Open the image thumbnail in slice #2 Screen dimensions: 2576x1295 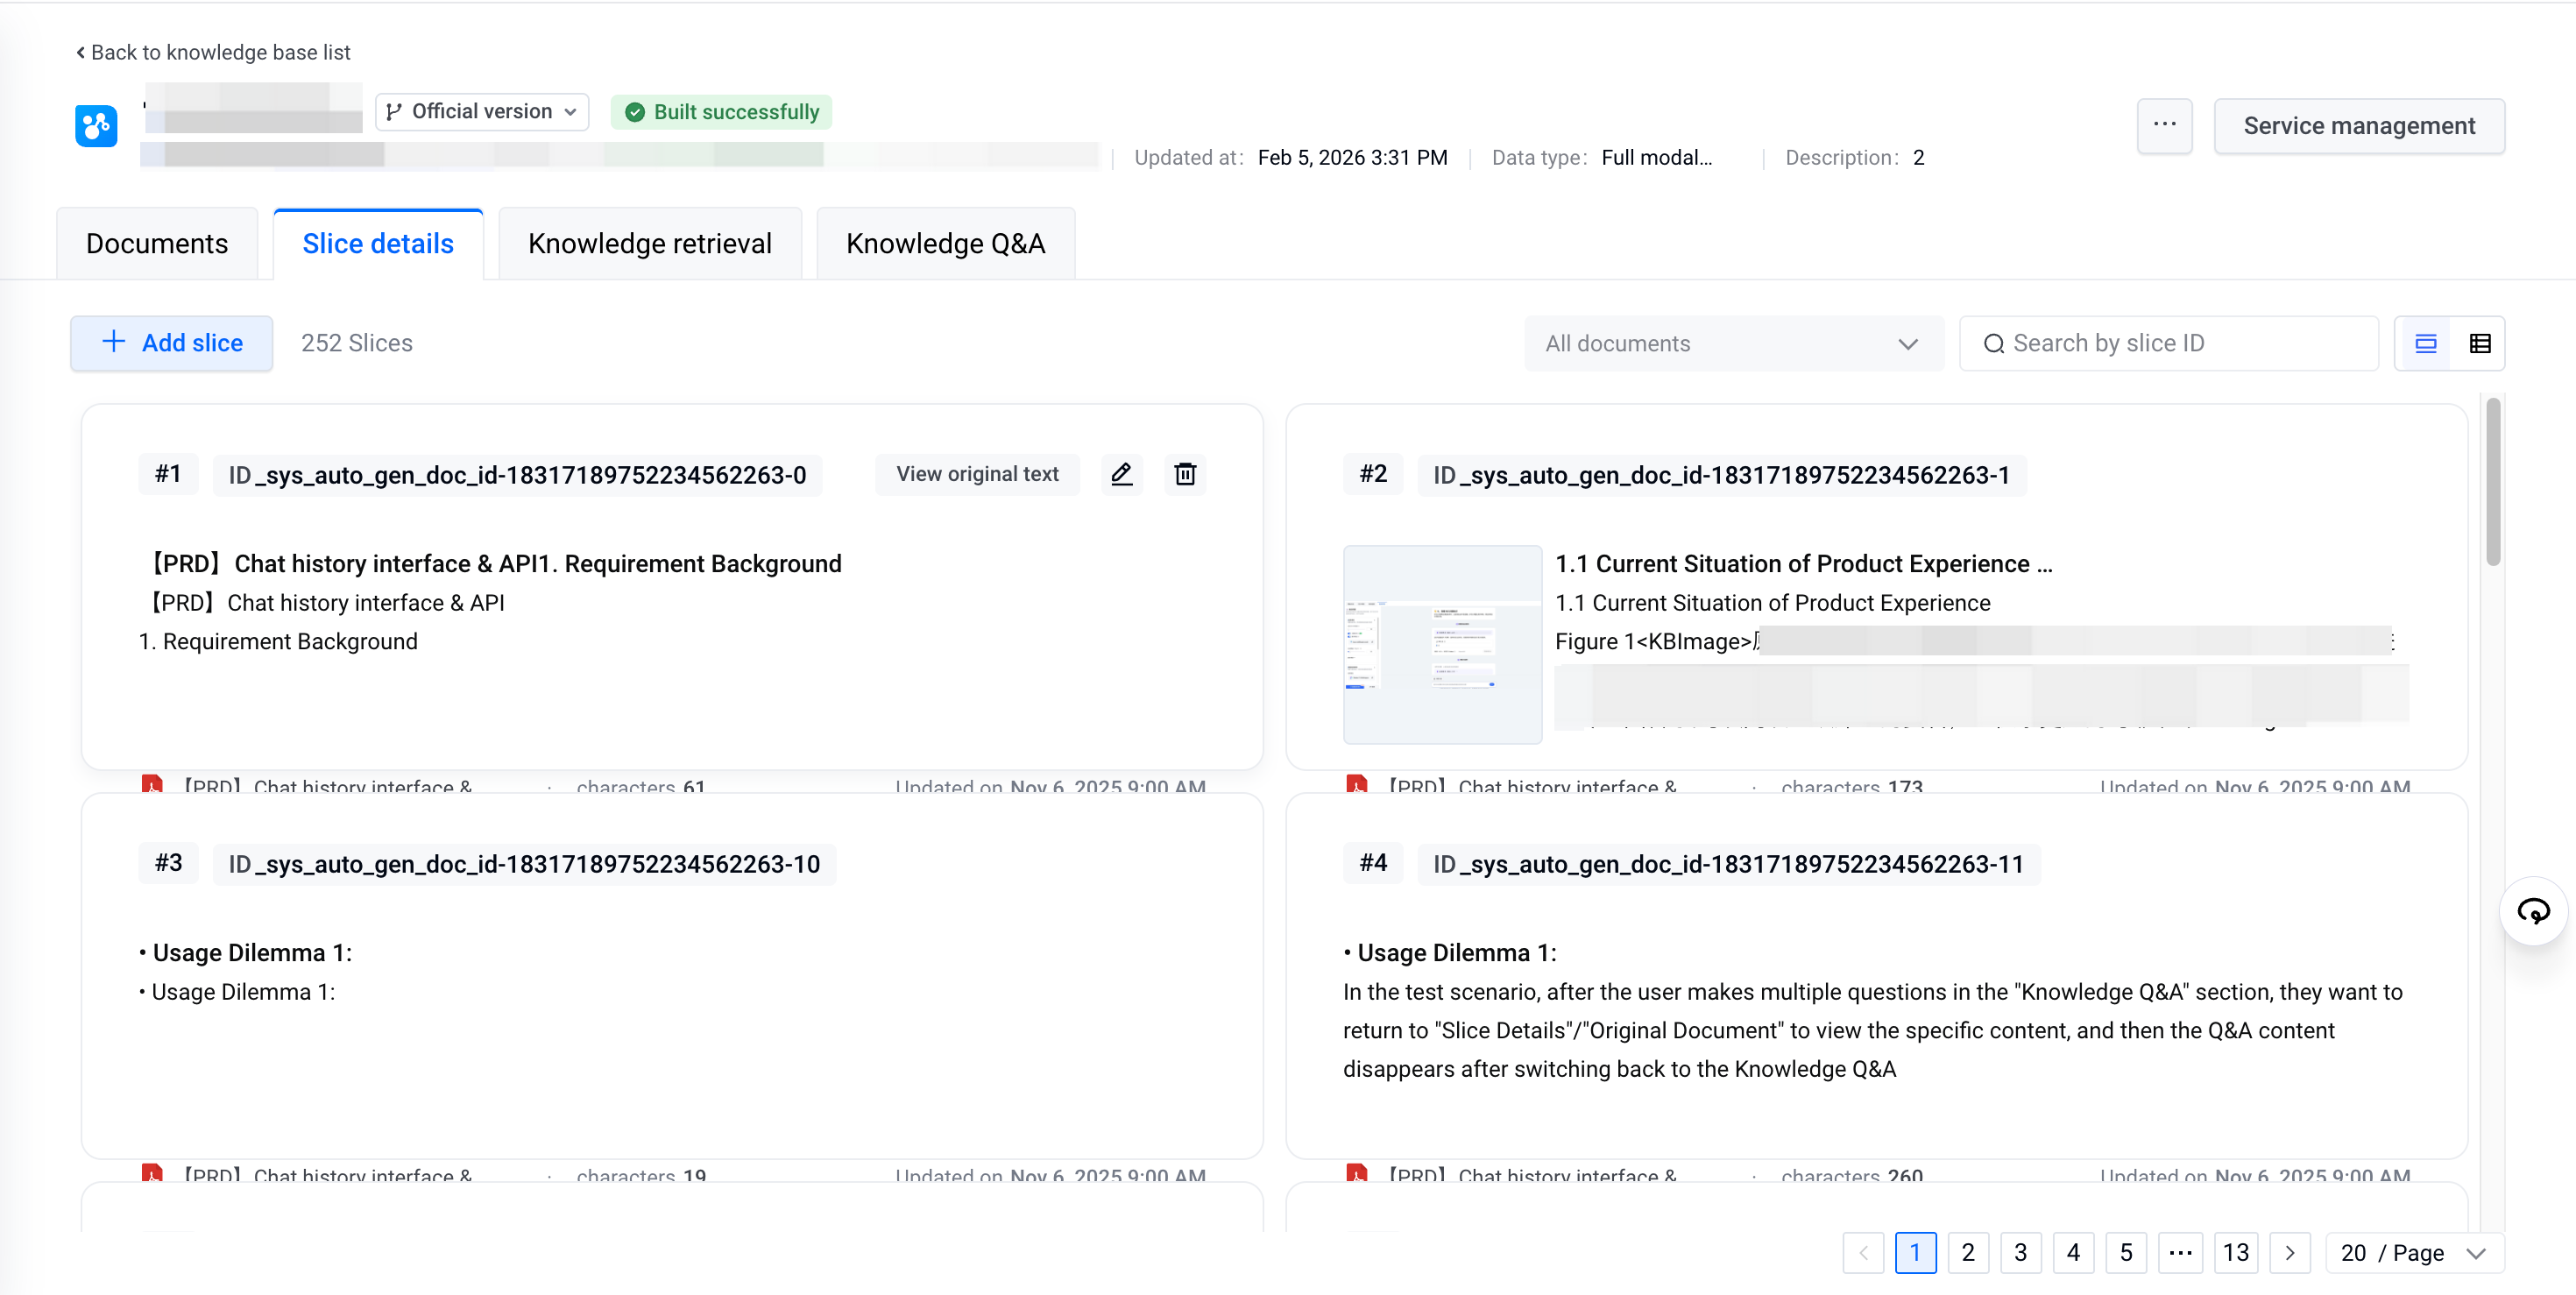(x=1441, y=644)
